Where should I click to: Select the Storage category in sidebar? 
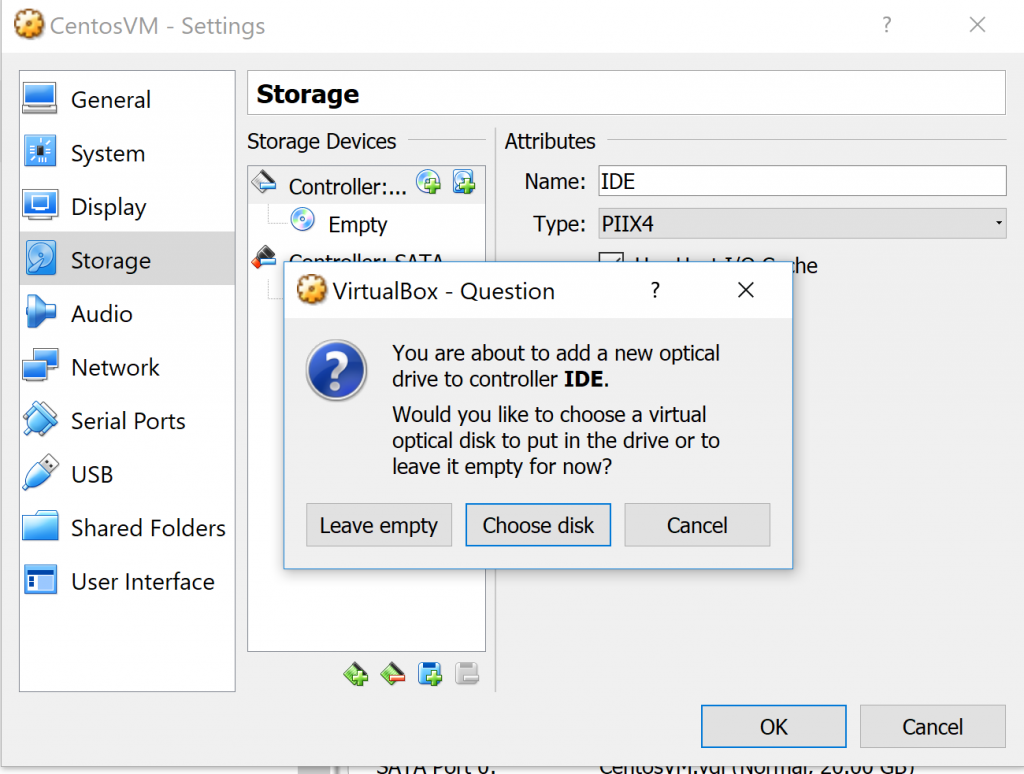(127, 260)
